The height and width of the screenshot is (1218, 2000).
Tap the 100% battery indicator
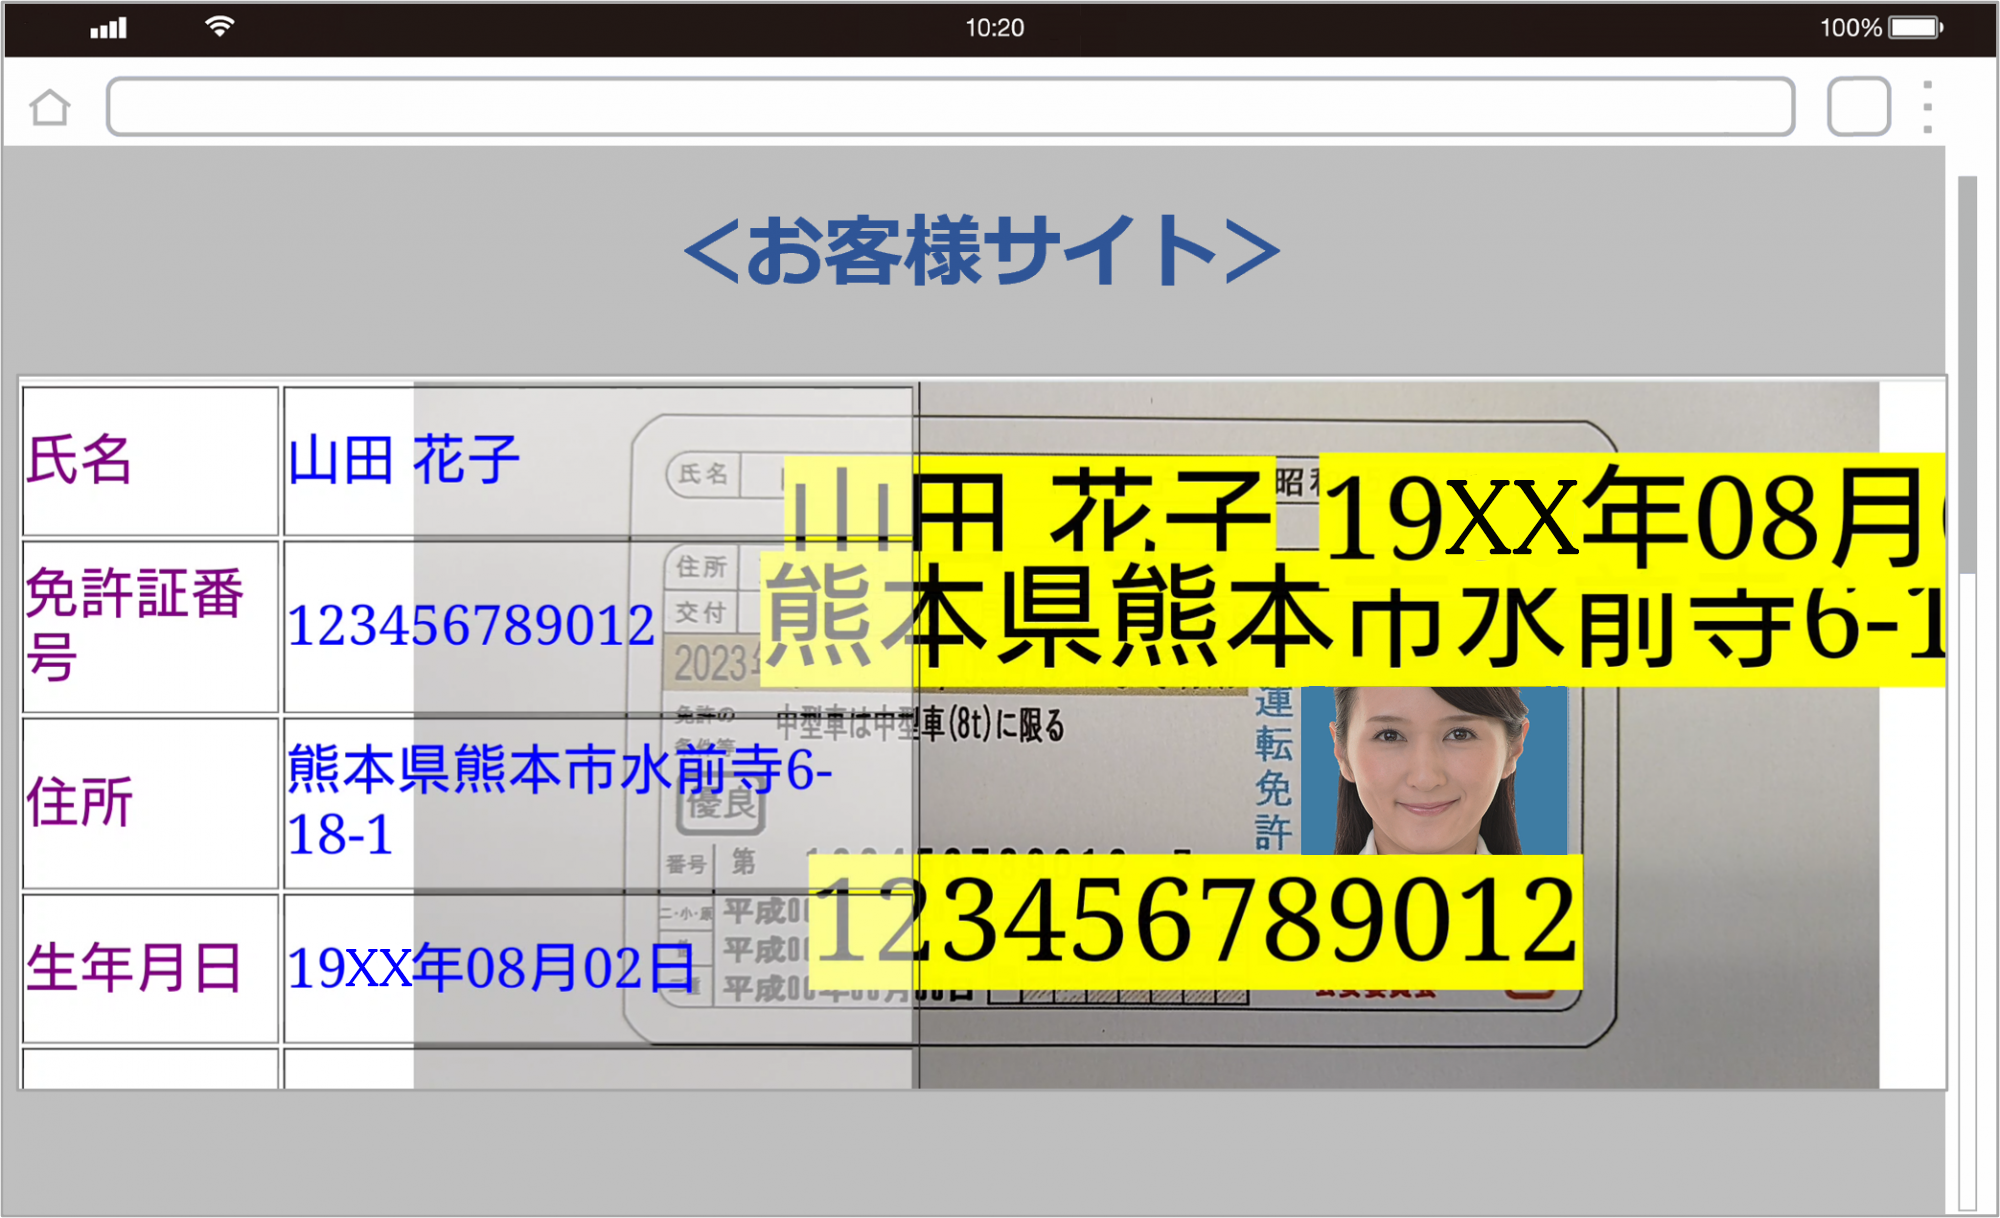click(1880, 27)
